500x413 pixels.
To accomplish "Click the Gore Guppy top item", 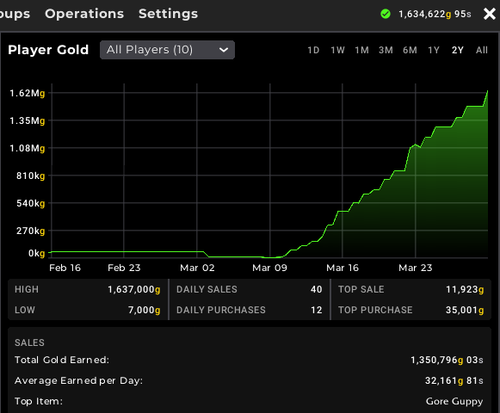I will coord(454,401).
